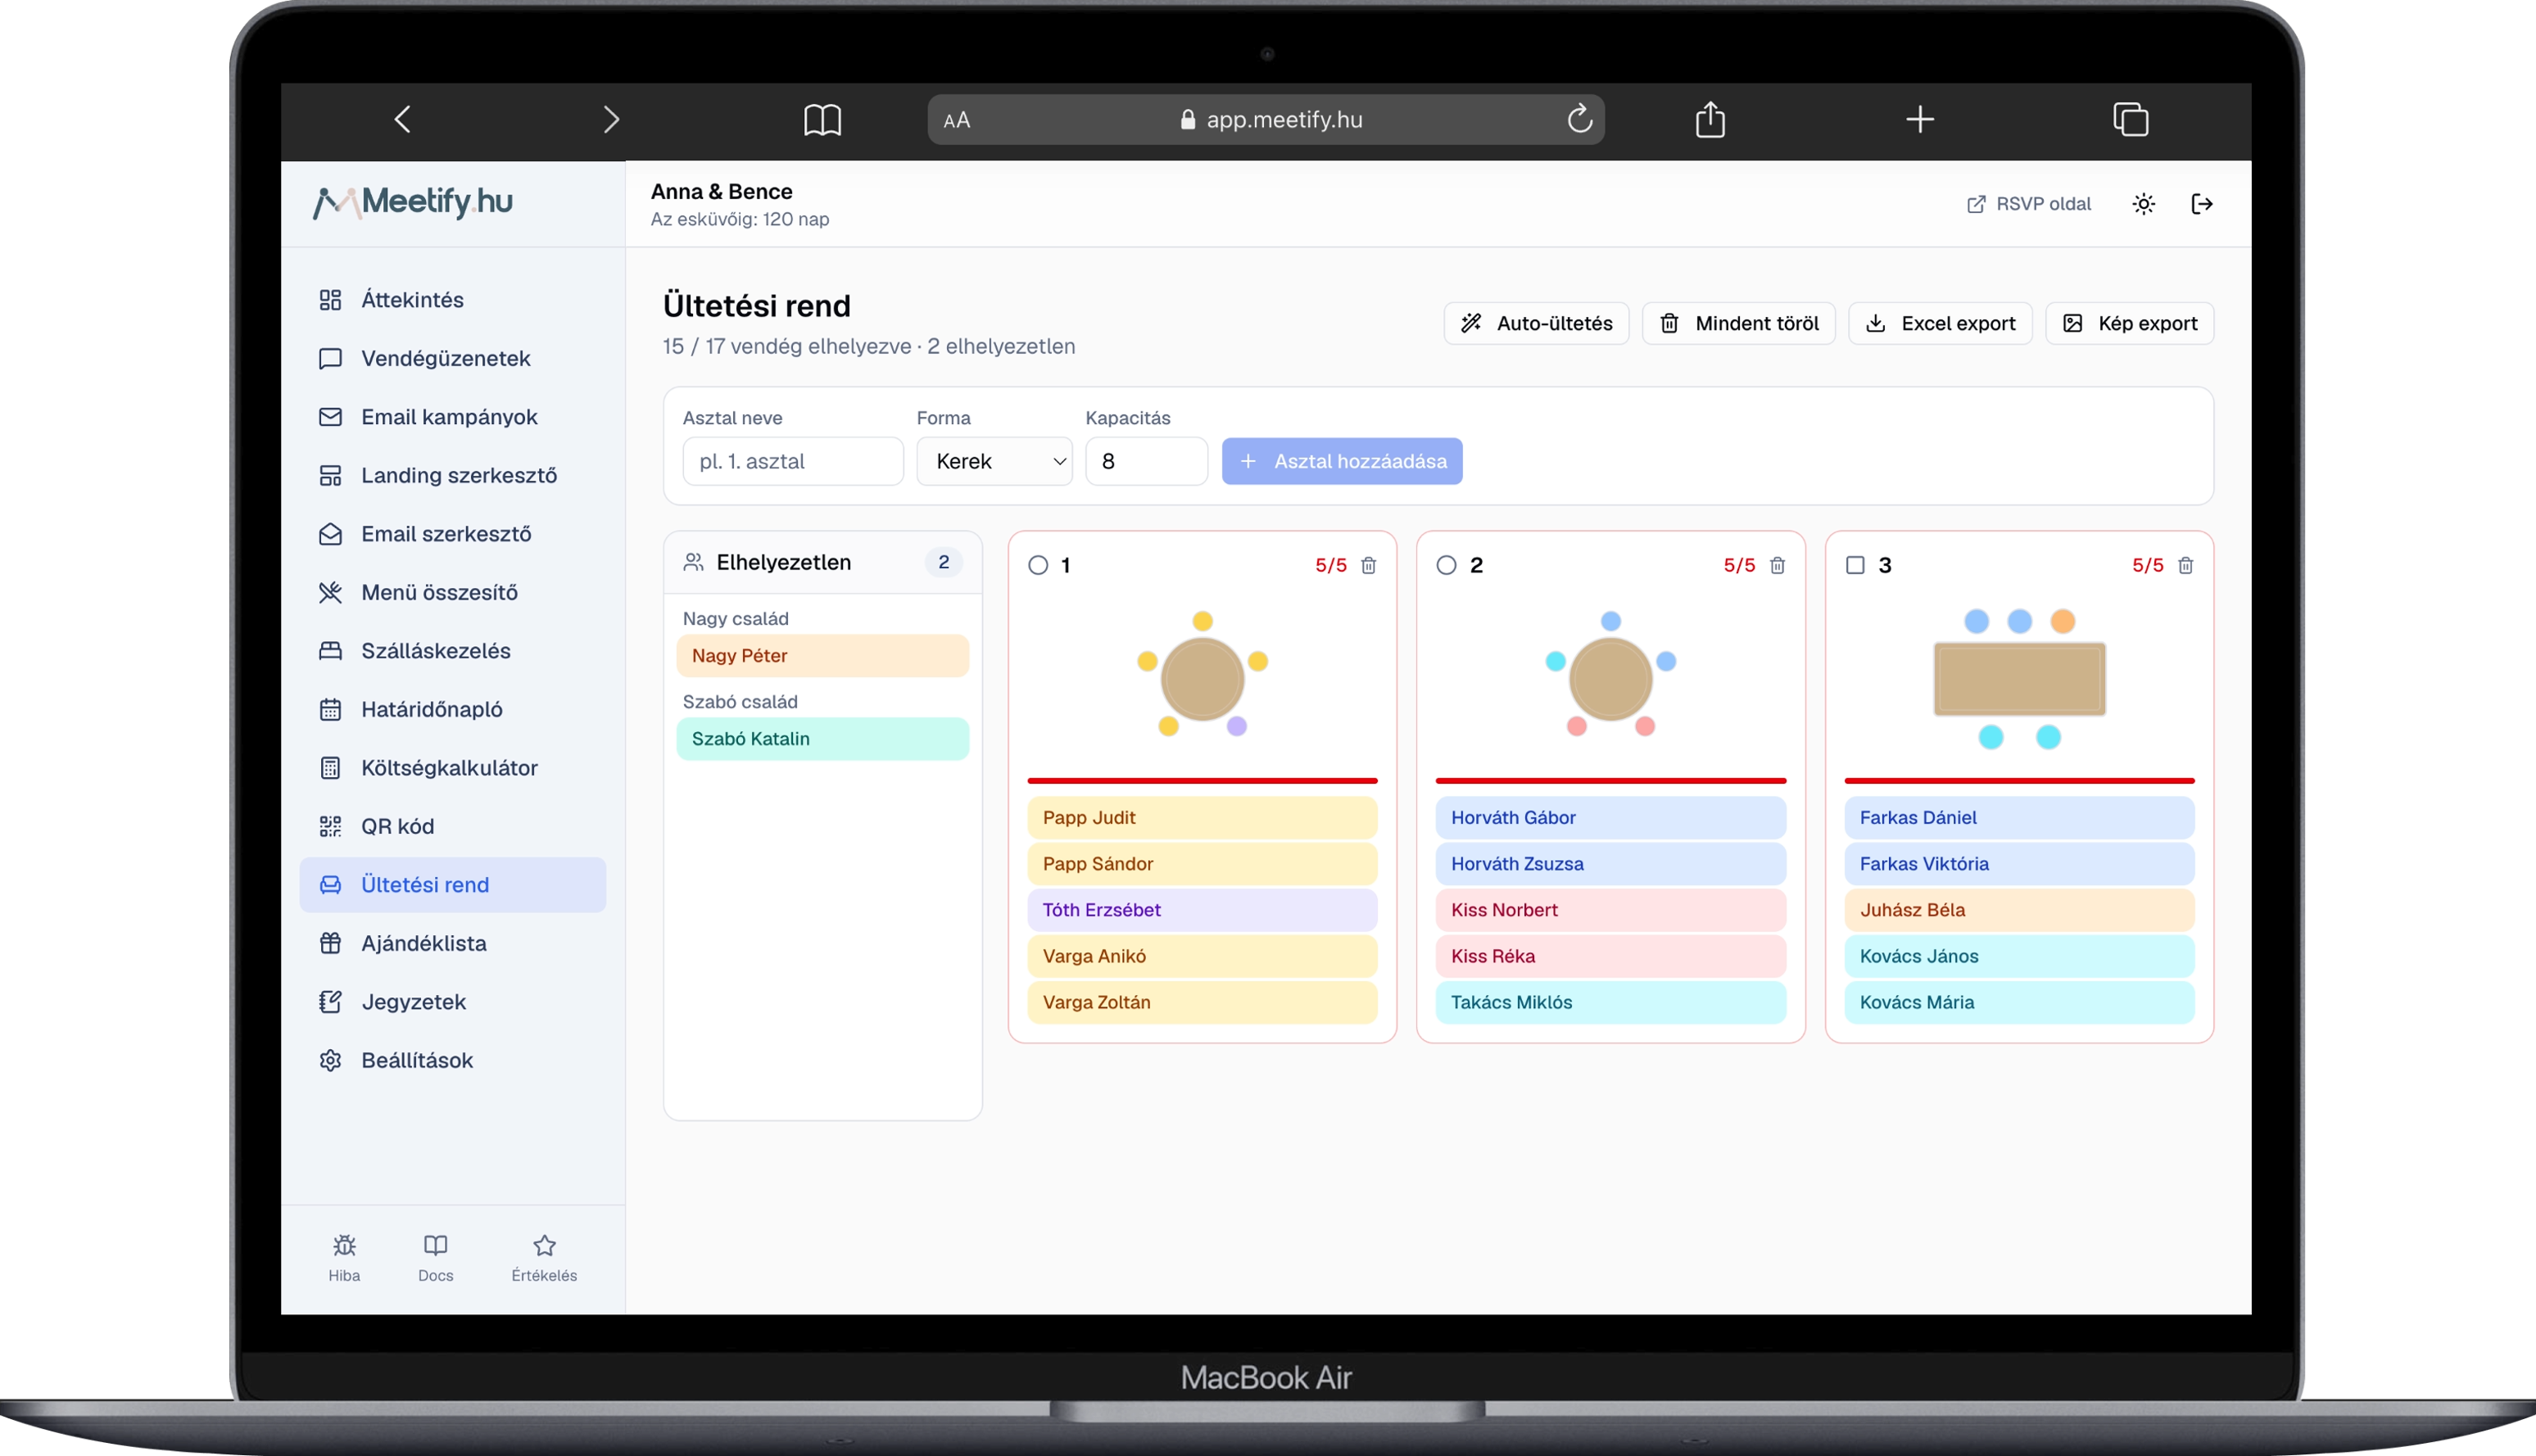Open Email szerkesztő page
The image size is (2536, 1456).
pyautogui.click(x=452, y=534)
